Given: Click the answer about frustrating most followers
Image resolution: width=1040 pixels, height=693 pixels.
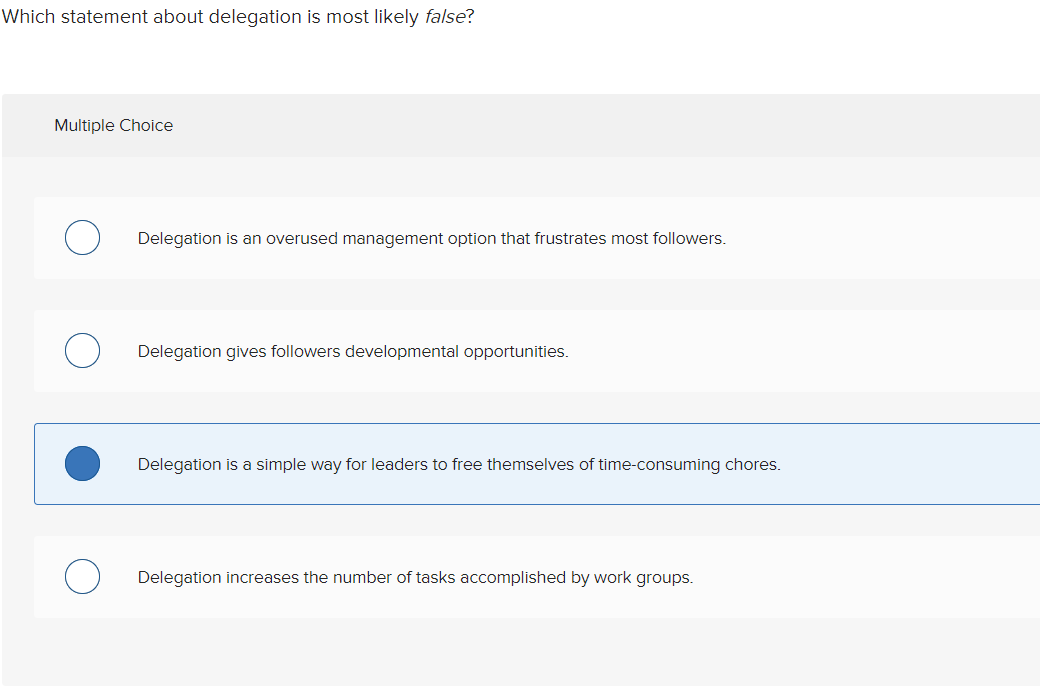Looking at the screenshot, I should click(431, 238).
